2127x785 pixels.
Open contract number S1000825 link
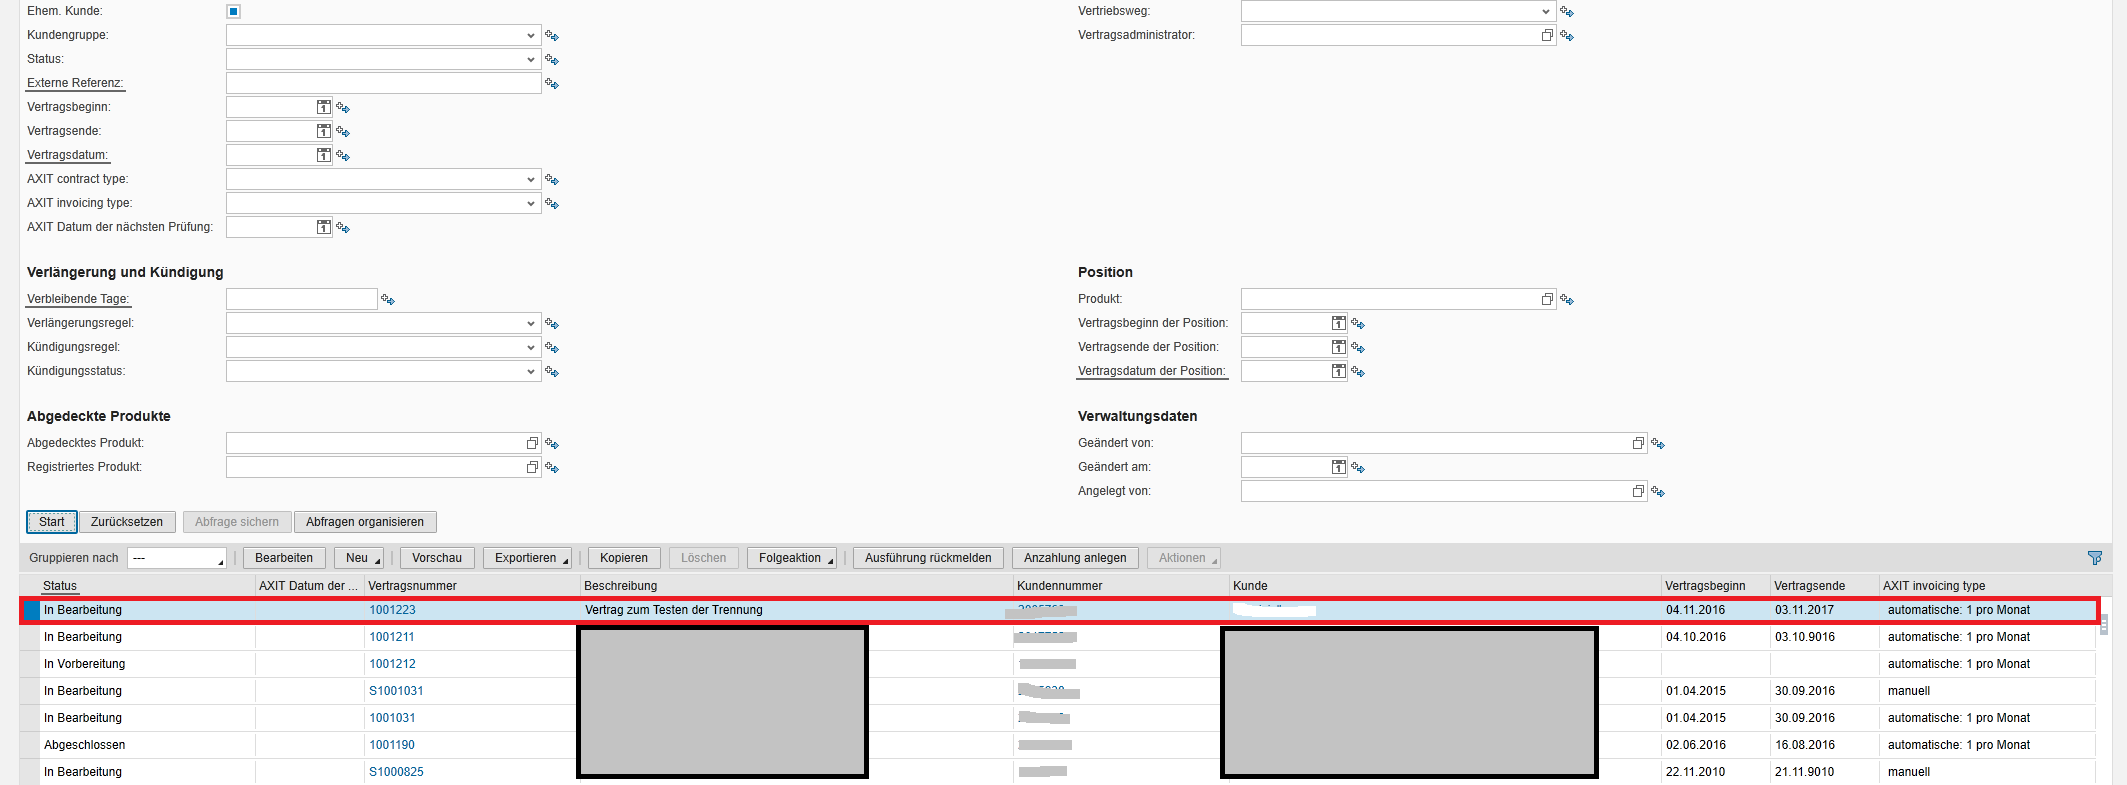396,772
